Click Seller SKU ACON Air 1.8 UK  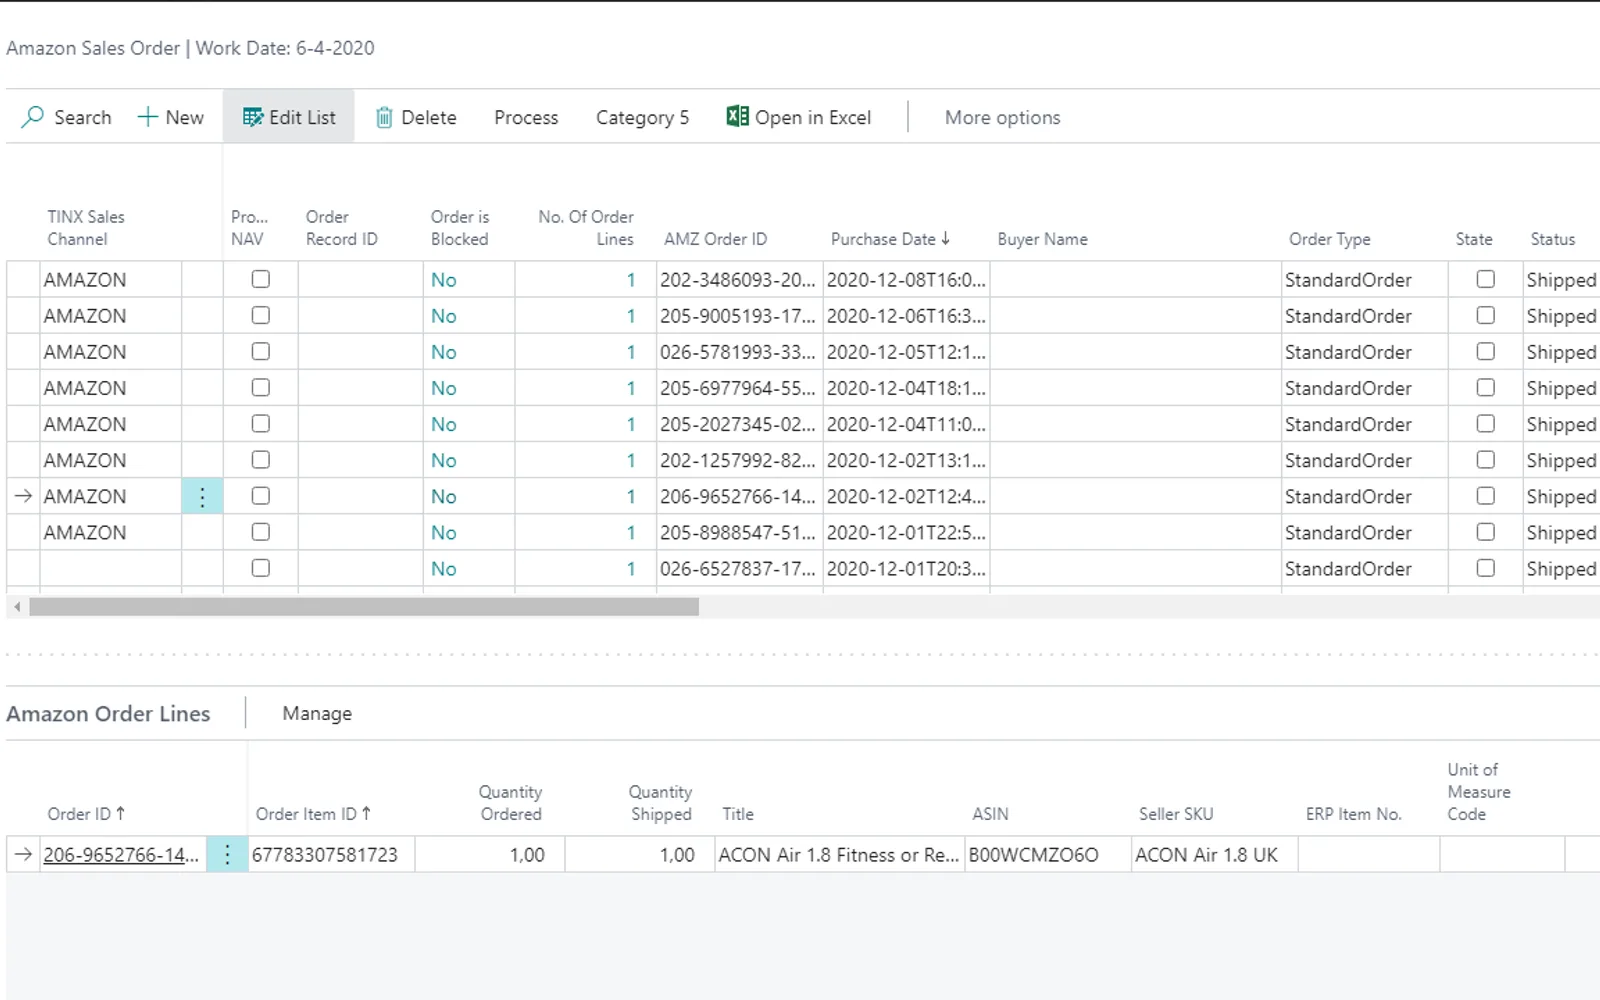[x=1206, y=855]
